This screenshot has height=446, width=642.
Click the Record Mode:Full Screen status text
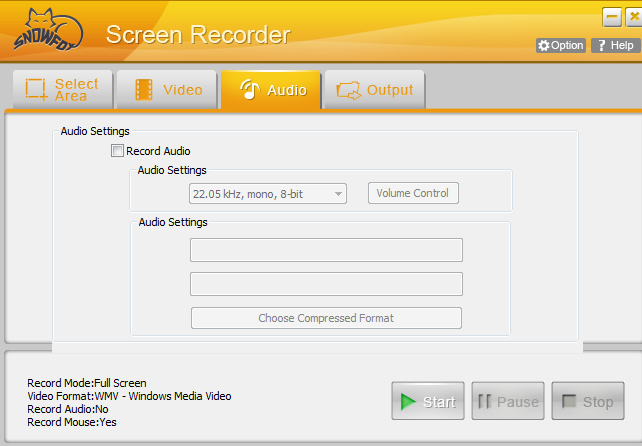click(x=87, y=383)
